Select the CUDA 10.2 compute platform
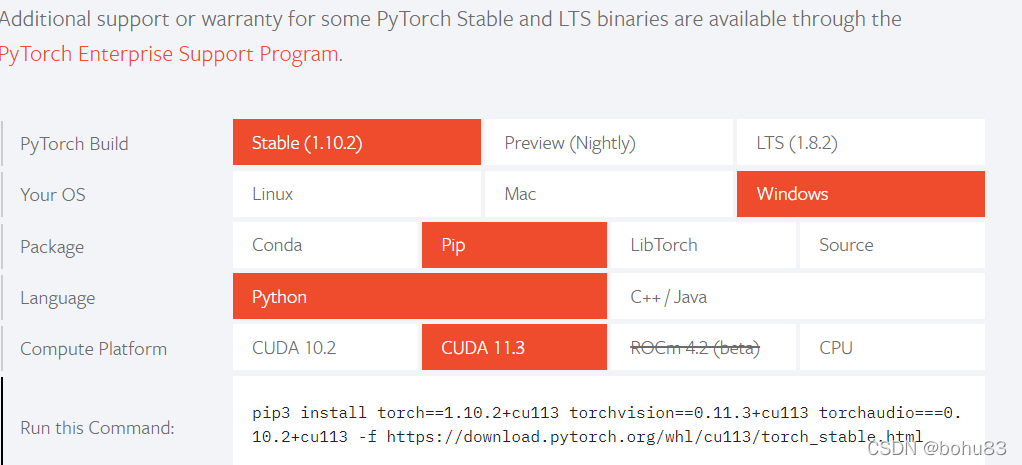Screen dimensions: 1022x465 click(325, 348)
